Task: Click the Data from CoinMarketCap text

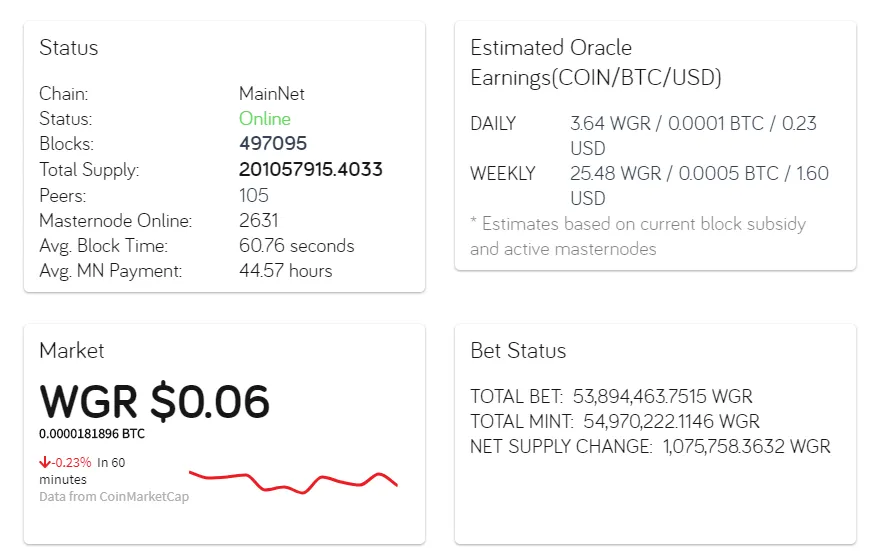Action: click(x=114, y=497)
